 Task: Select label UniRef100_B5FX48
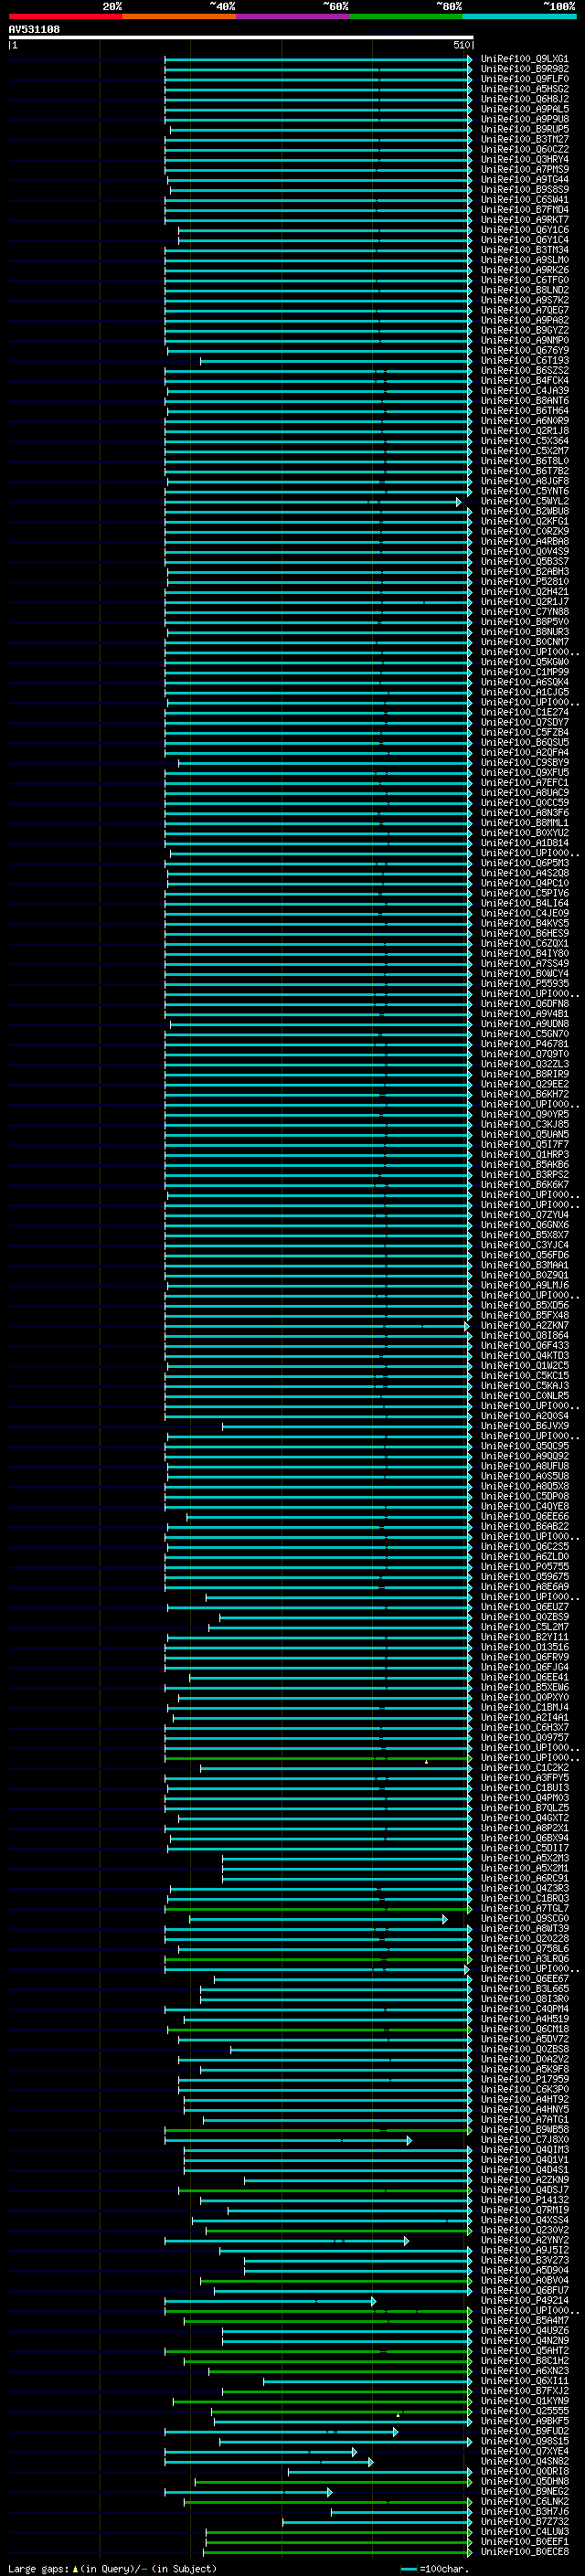pyautogui.click(x=525, y=1316)
